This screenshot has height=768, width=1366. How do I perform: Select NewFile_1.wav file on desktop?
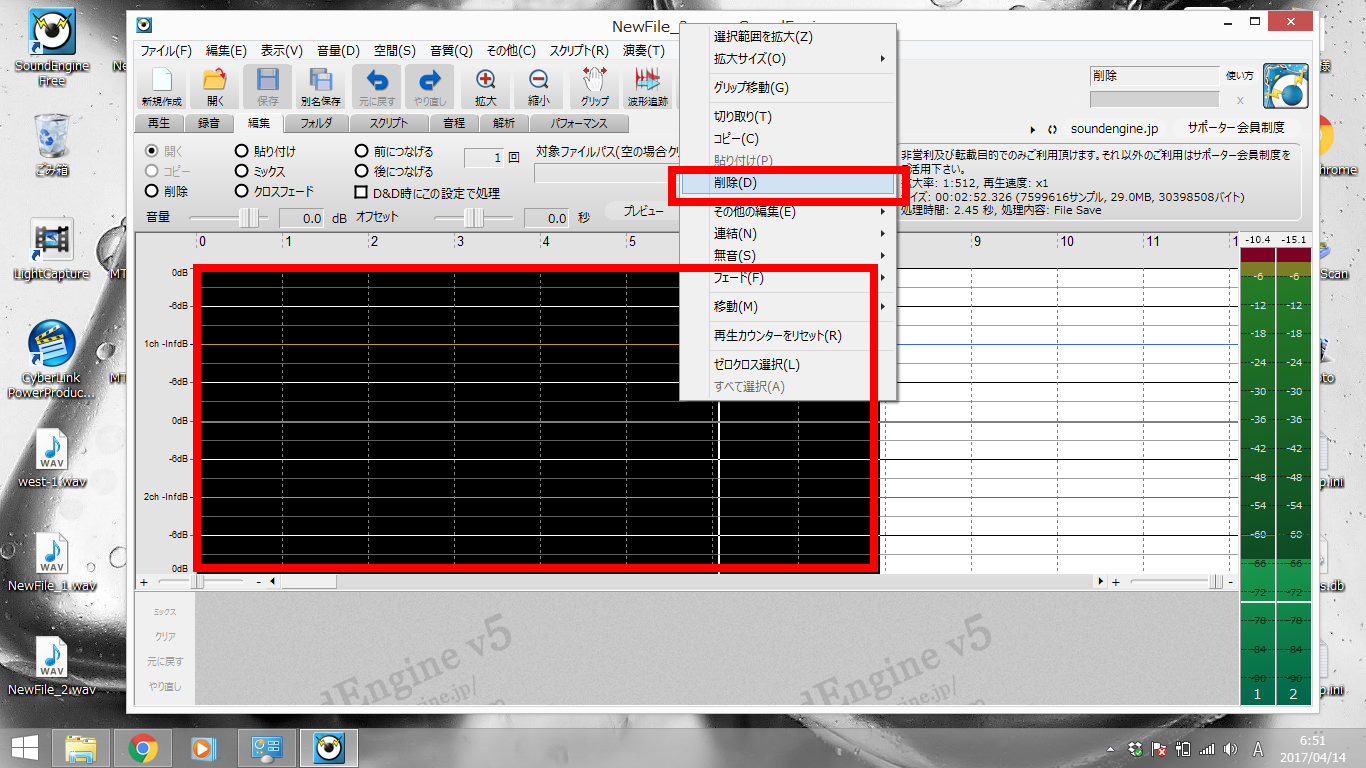(x=52, y=563)
